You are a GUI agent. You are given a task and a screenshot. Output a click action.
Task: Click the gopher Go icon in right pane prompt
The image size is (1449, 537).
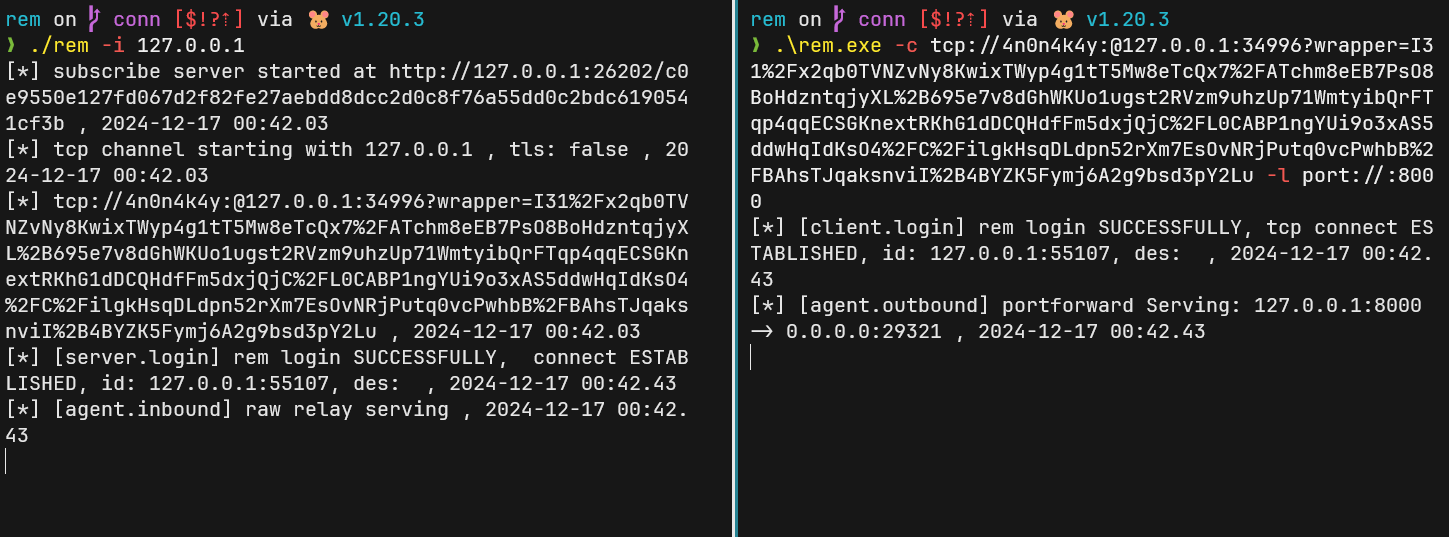[x=1063, y=20]
